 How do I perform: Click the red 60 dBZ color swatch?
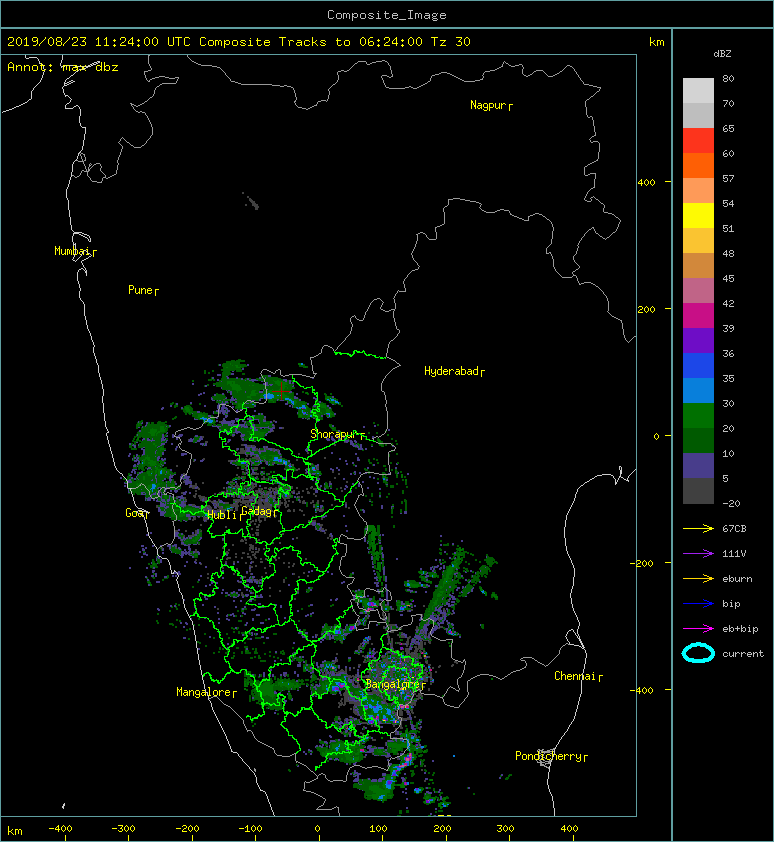[698, 140]
